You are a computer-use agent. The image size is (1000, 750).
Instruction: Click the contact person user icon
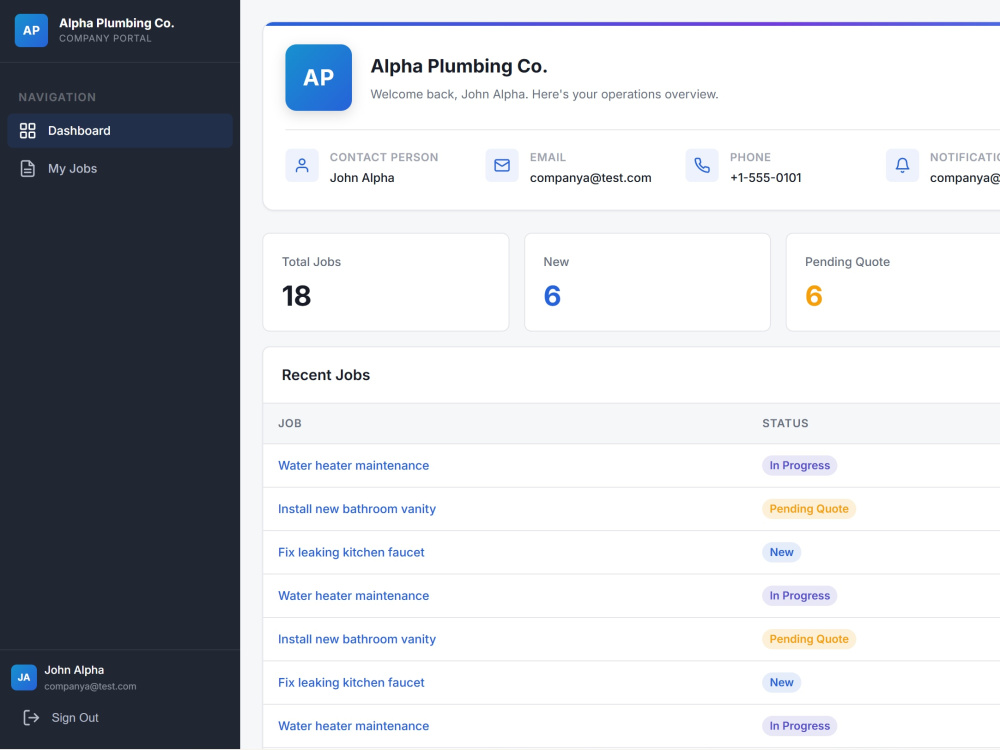coord(302,165)
